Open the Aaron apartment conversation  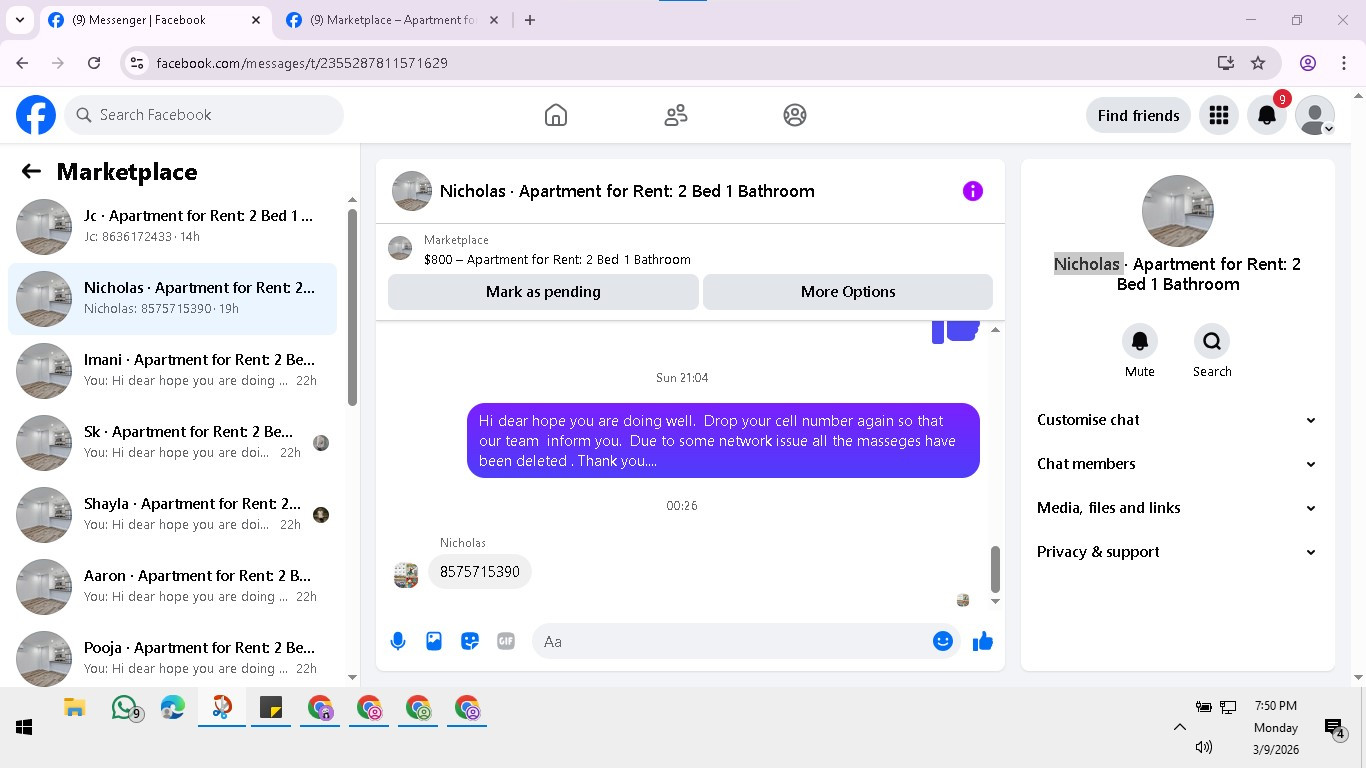pos(172,586)
